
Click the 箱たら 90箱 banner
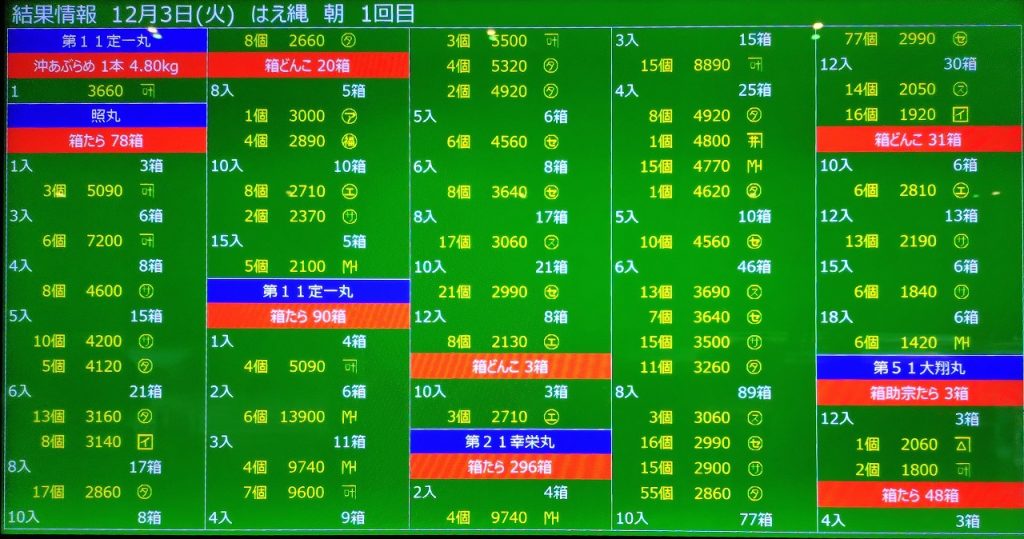point(308,317)
